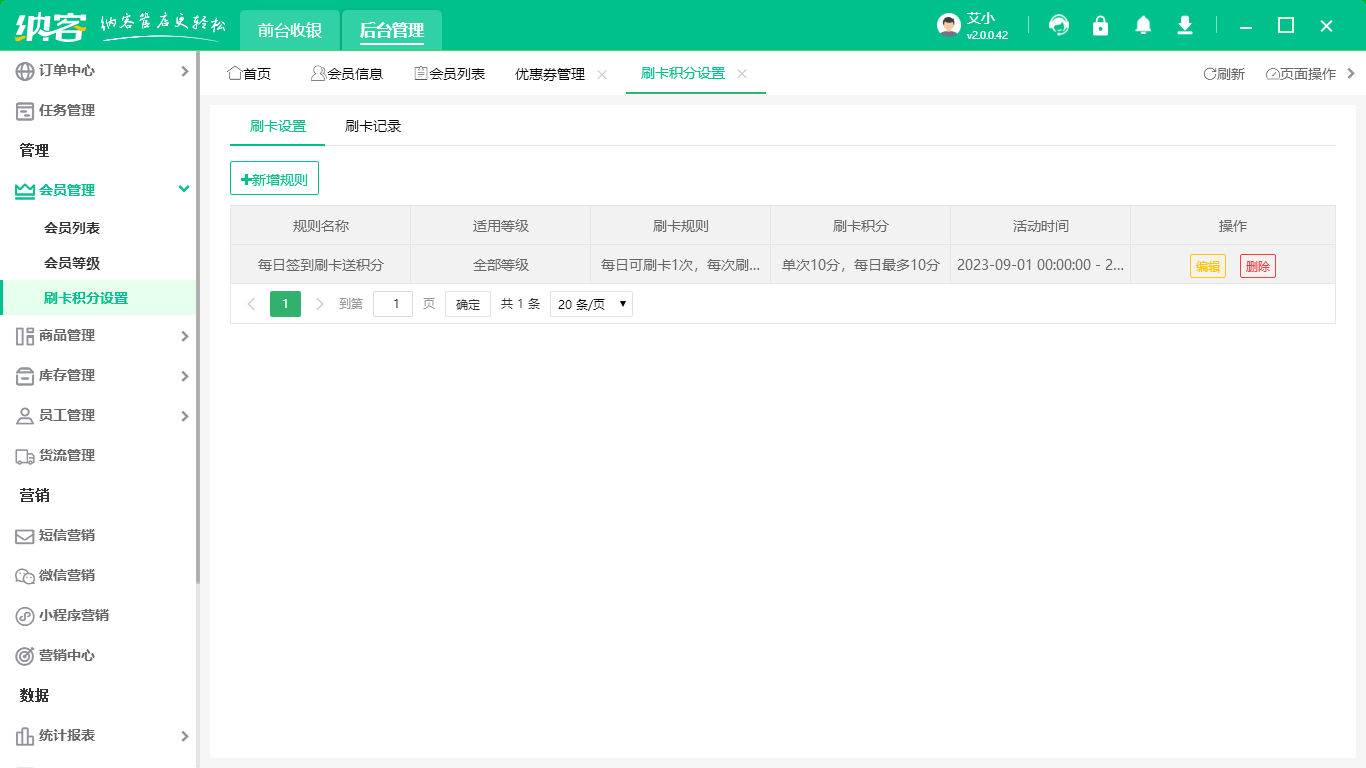Click the 会员列表 tab clipboard icon
The image size is (1366, 768).
(x=421, y=73)
